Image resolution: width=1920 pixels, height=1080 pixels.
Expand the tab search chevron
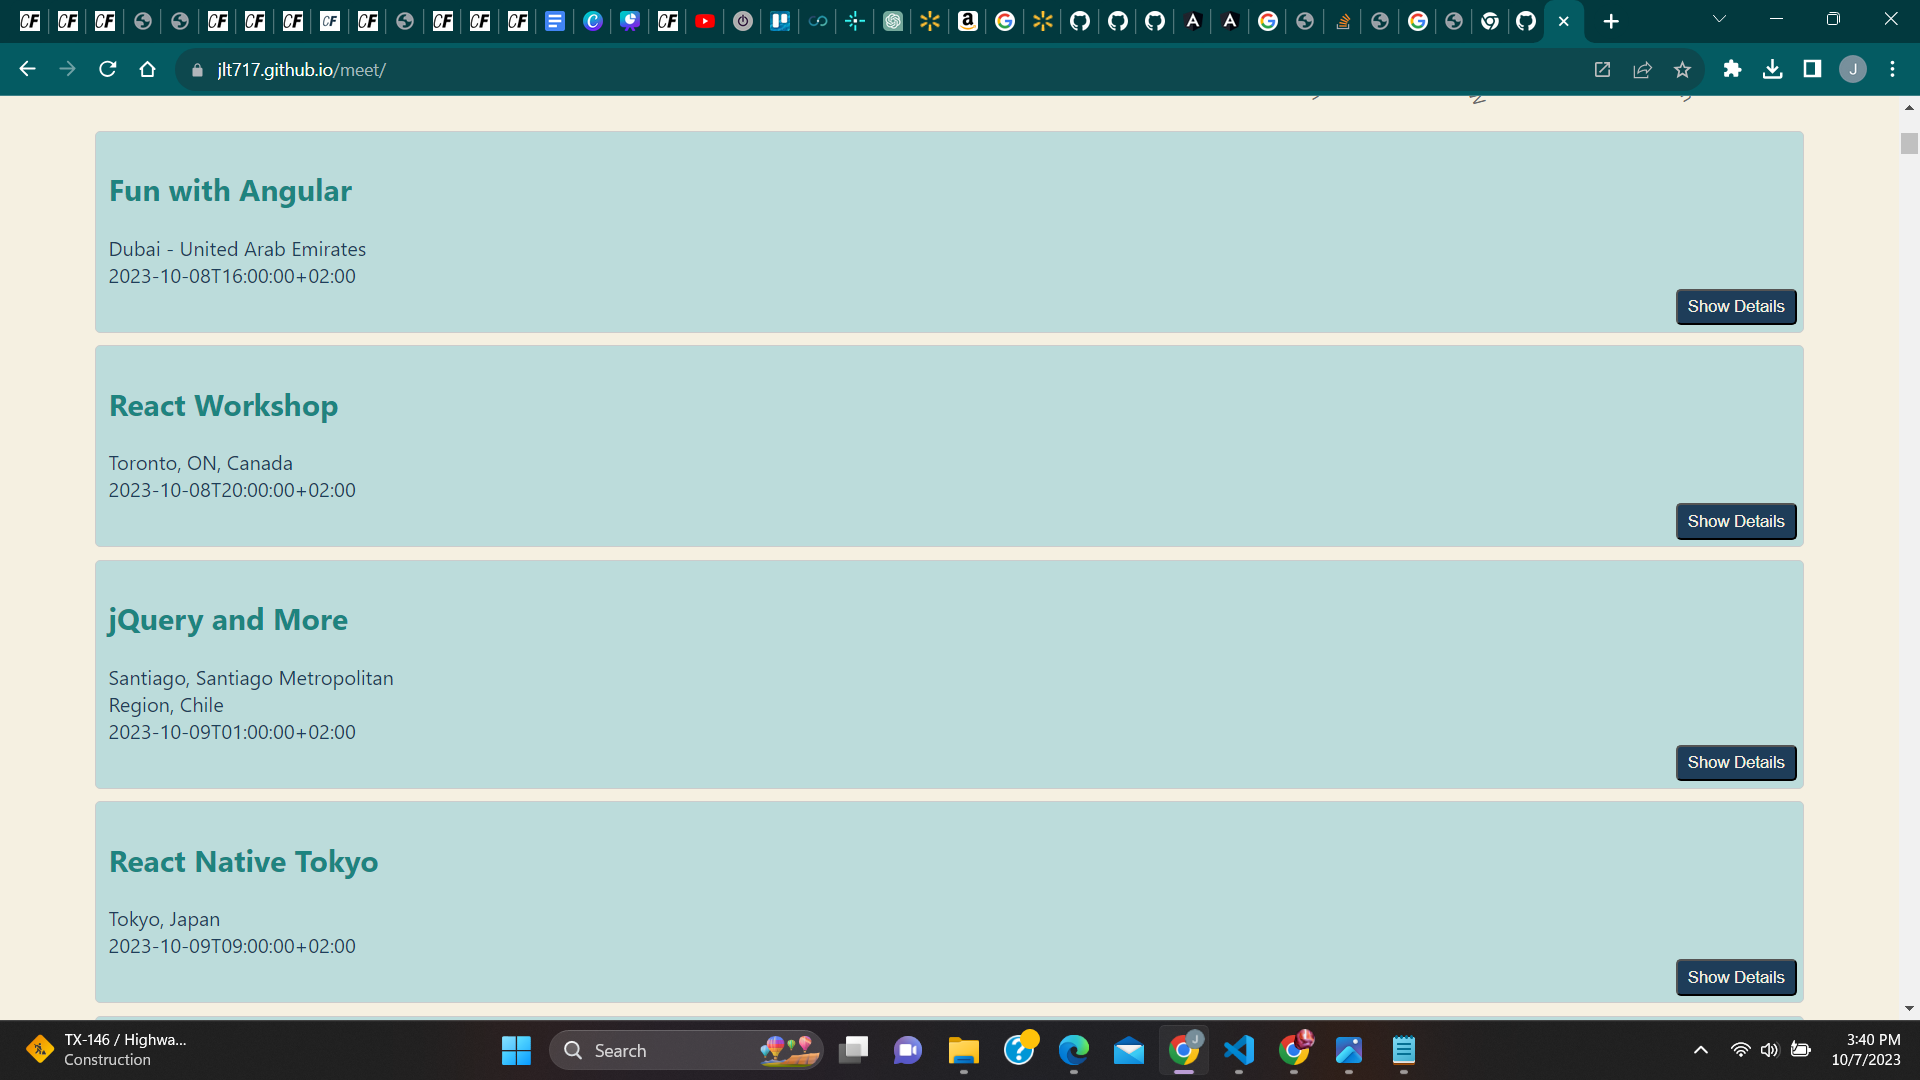click(1719, 19)
